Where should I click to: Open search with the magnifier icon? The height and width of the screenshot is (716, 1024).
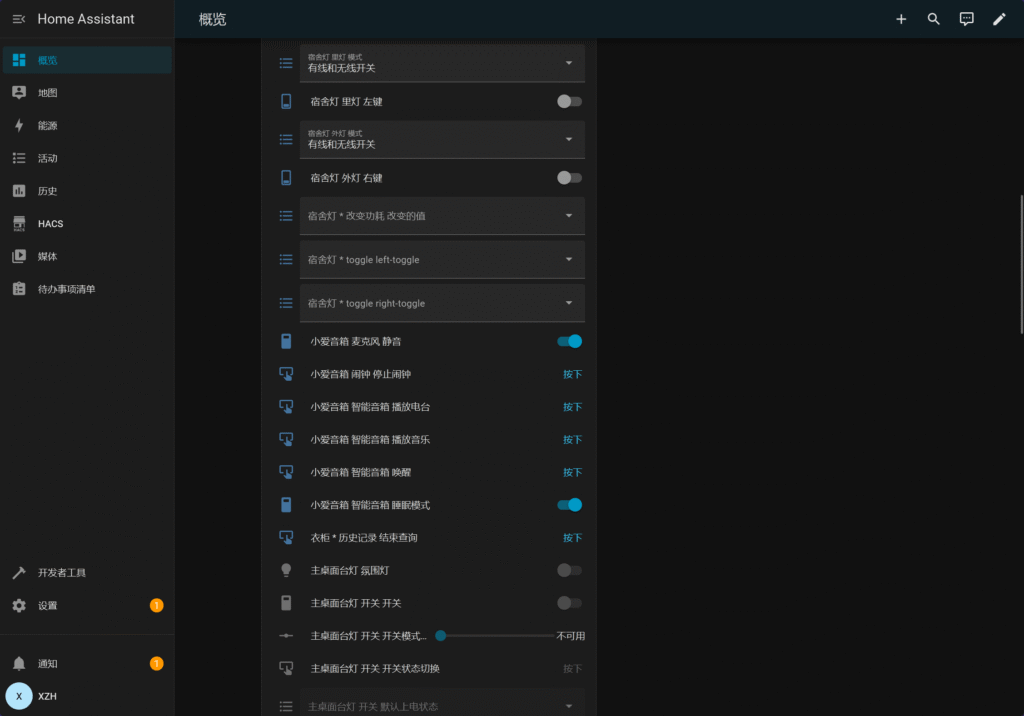(x=934, y=19)
